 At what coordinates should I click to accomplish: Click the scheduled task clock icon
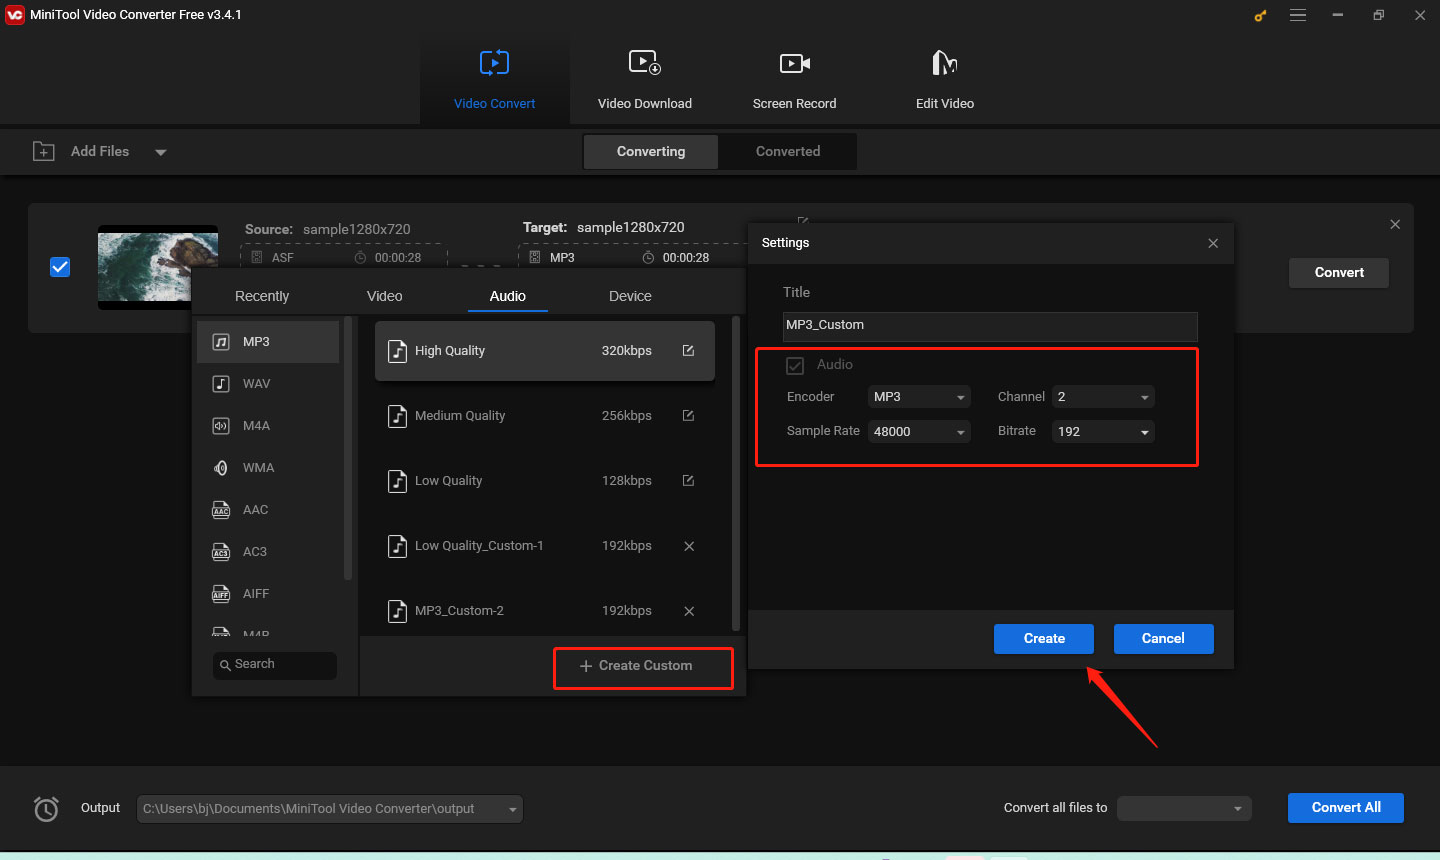46,808
